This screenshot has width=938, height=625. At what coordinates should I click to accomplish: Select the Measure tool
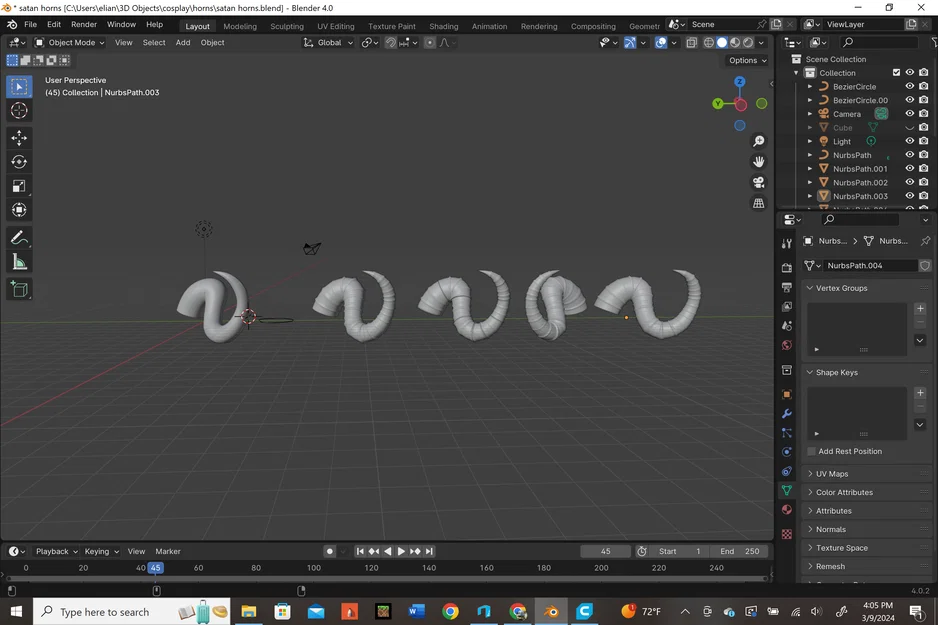point(19,262)
